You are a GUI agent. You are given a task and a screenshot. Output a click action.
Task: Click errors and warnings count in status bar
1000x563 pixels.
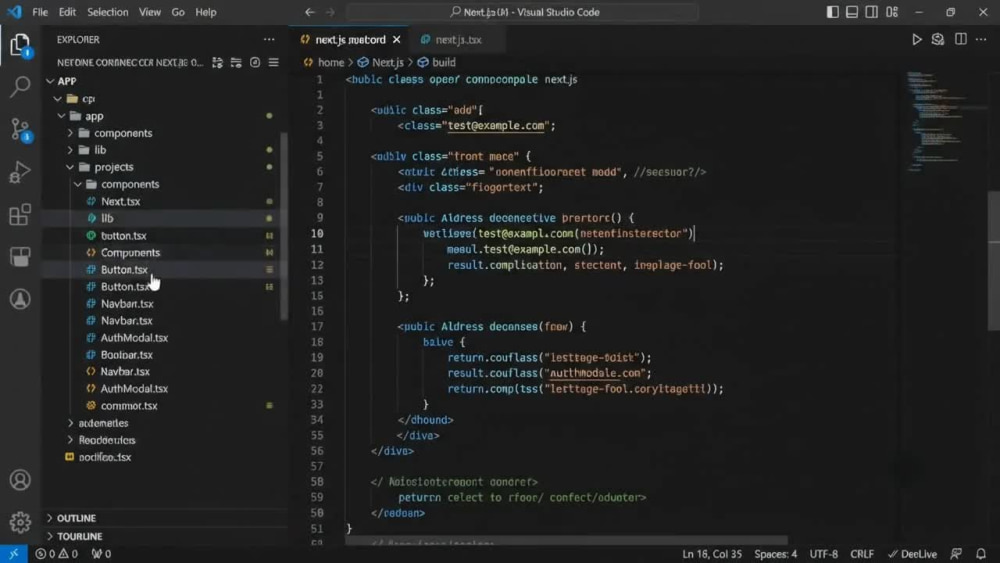coord(56,553)
